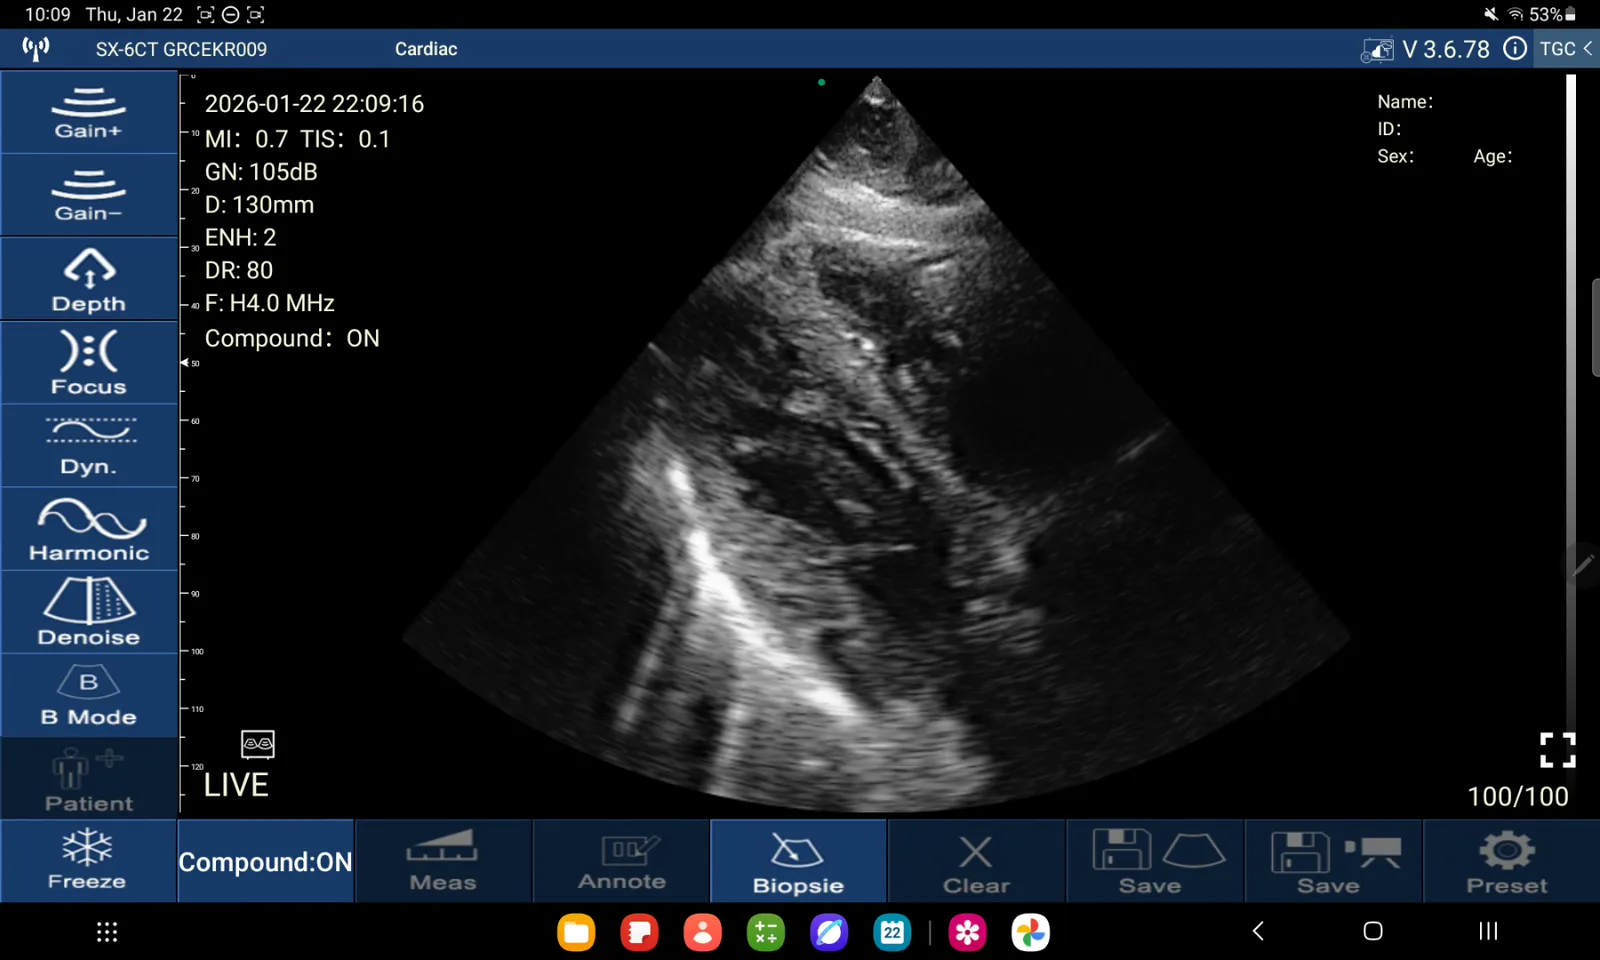Open the edge panel pencil handle
Screen dimensions: 1600x960
coord(1583,565)
